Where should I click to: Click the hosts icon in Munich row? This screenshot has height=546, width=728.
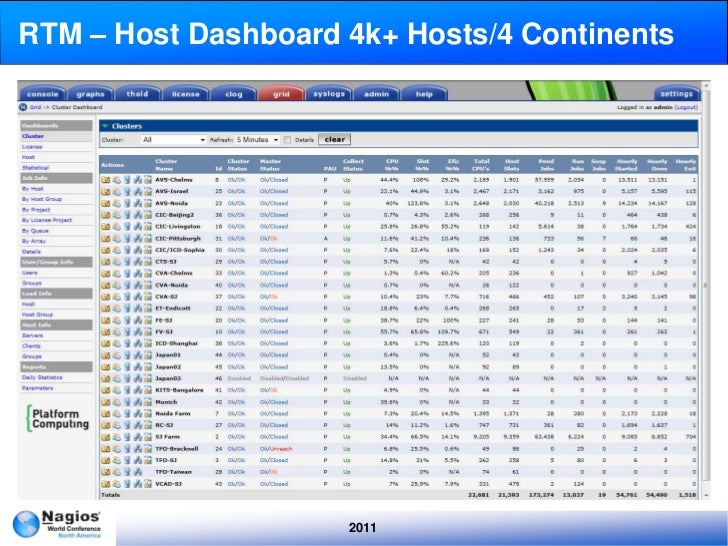[117, 402]
